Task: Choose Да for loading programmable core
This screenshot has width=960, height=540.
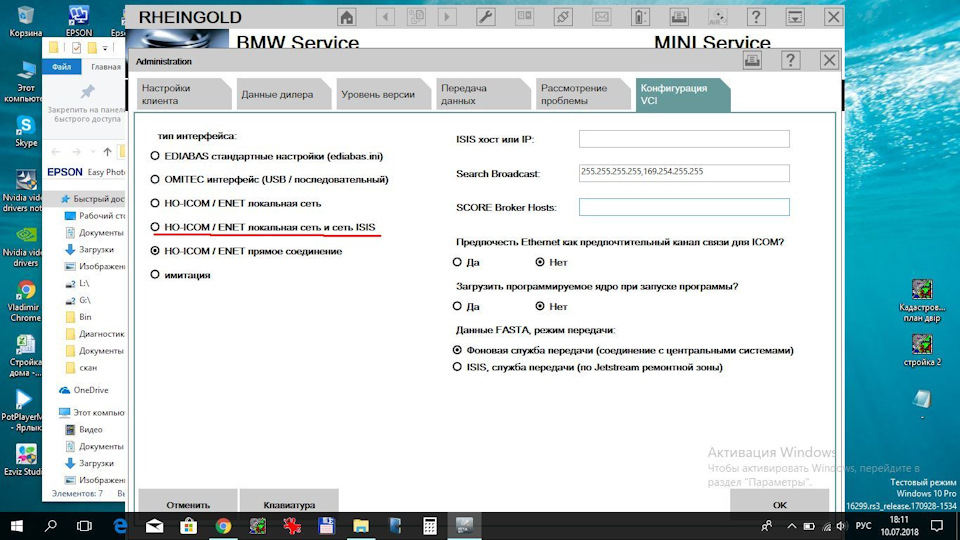Action: (x=457, y=306)
